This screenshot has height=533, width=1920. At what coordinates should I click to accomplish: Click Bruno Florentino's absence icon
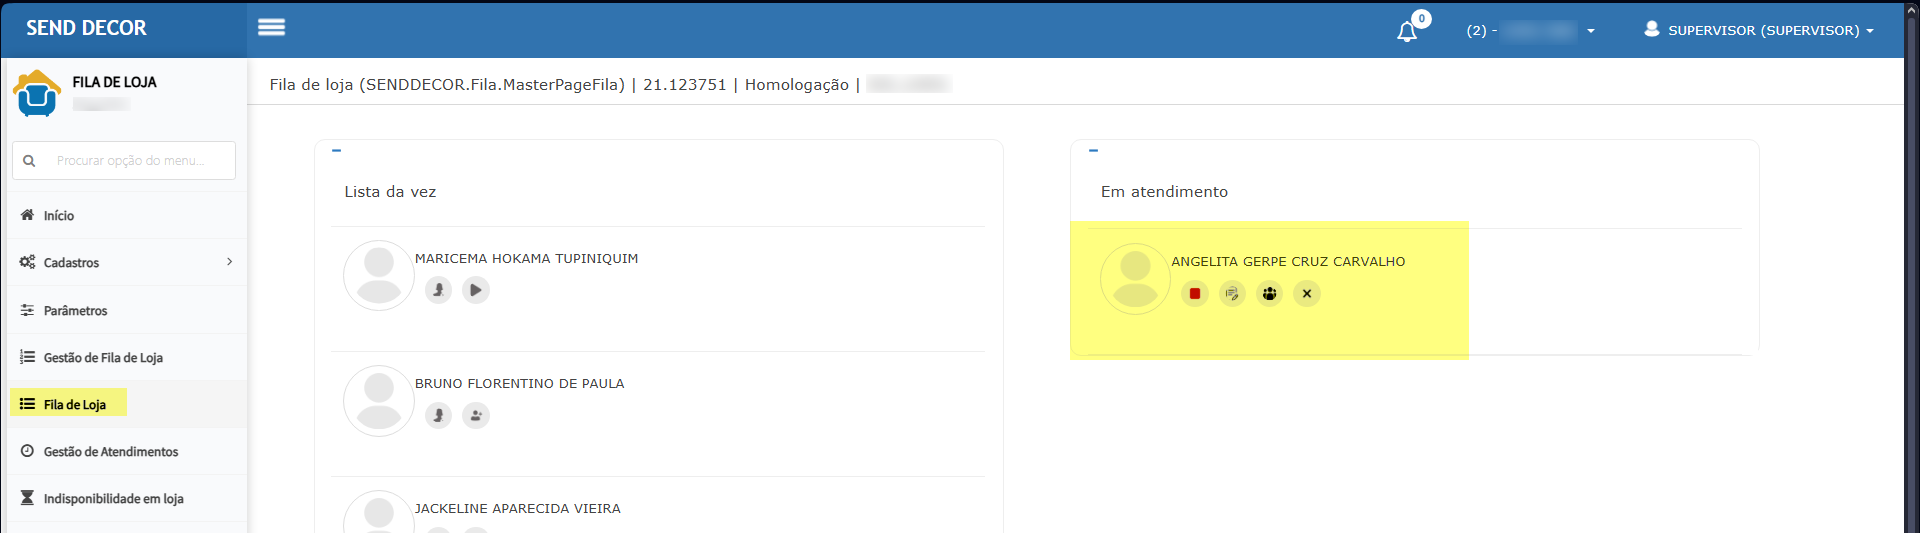(x=438, y=415)
